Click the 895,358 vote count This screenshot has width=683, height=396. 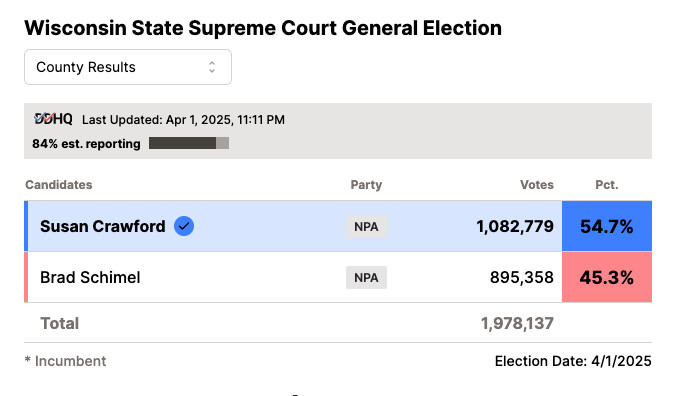(x=522, y=278)
